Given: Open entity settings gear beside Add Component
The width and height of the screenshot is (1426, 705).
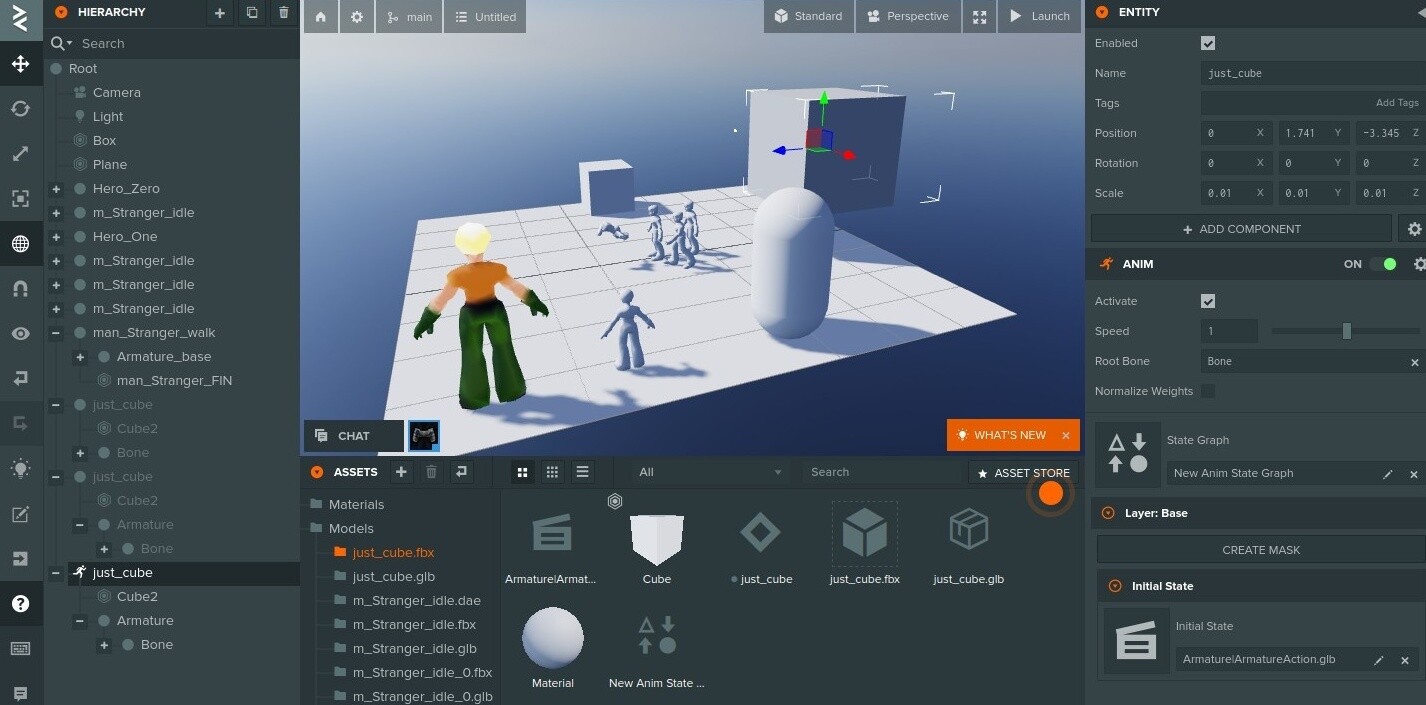Looking at the screenshot, I should pos(1414,229).
